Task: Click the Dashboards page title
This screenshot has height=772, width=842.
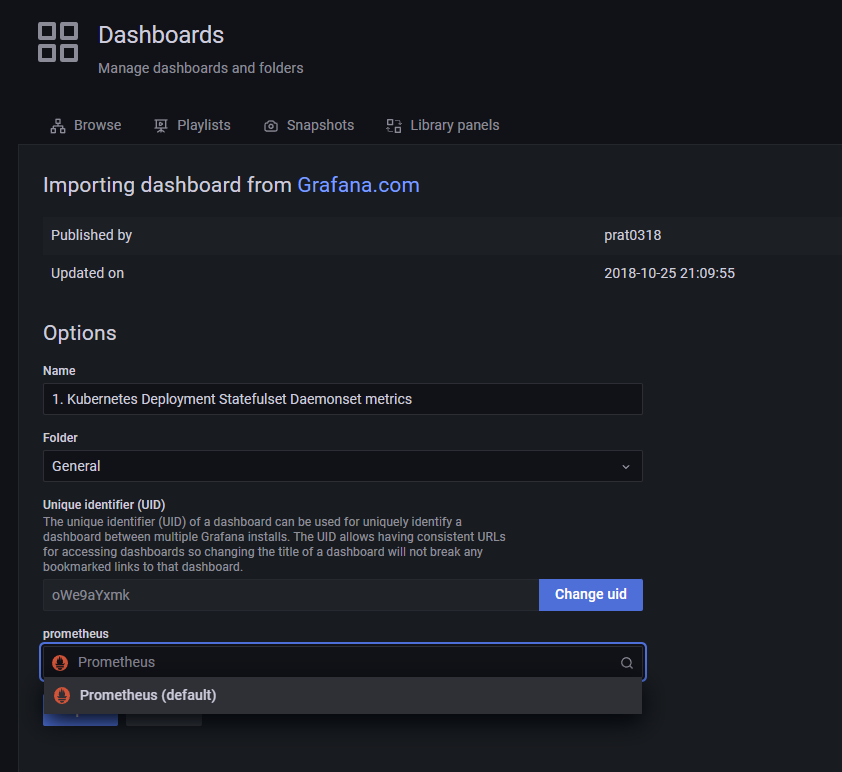Action: (x=161, y=35)
